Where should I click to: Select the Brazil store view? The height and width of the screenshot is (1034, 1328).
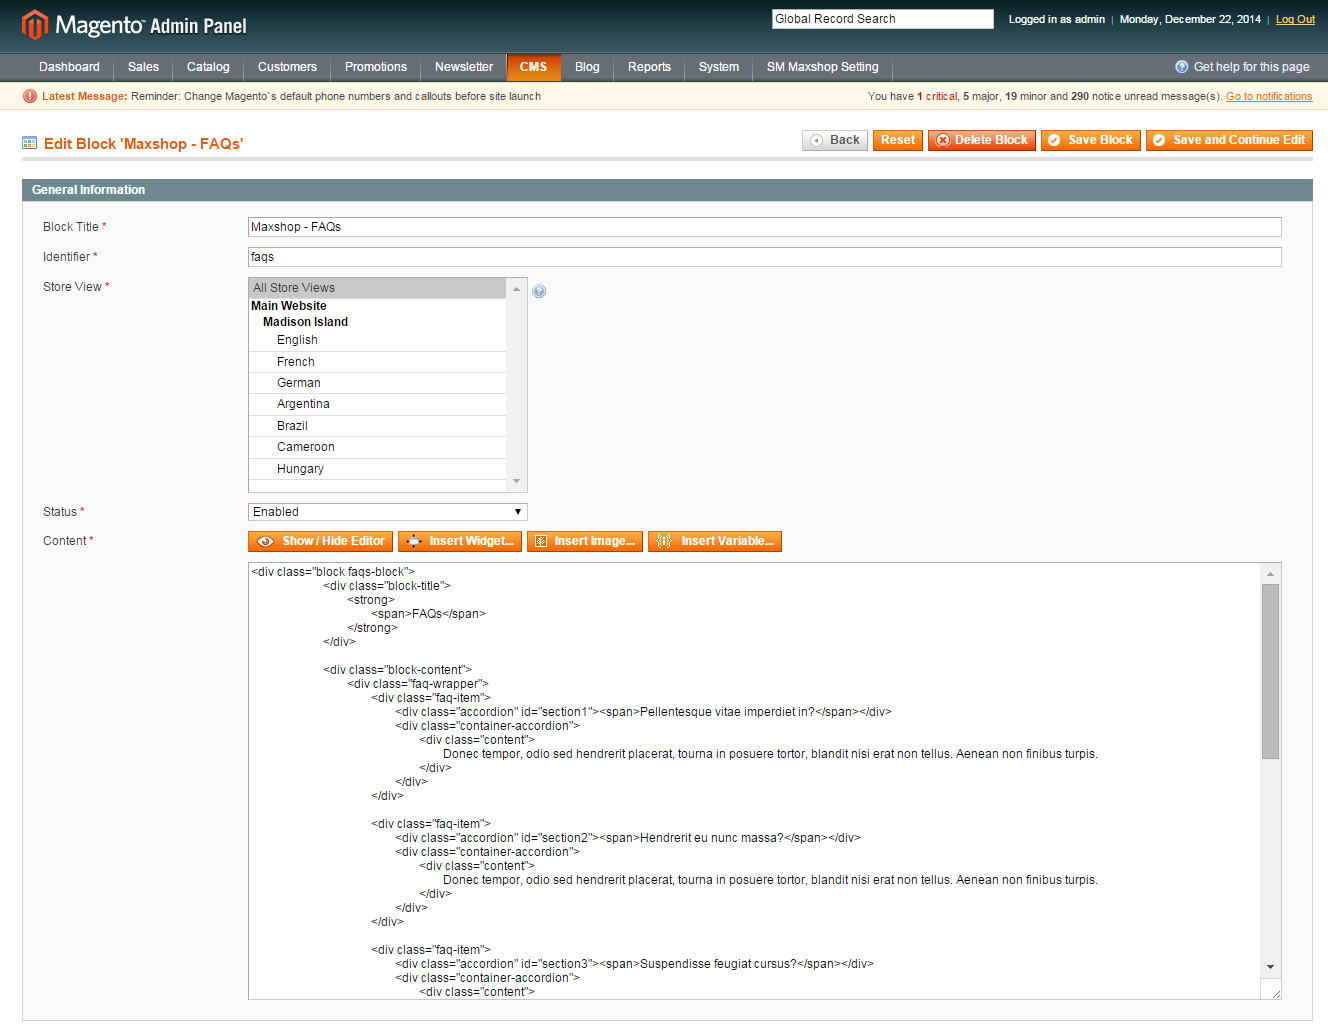click(377, 426)
